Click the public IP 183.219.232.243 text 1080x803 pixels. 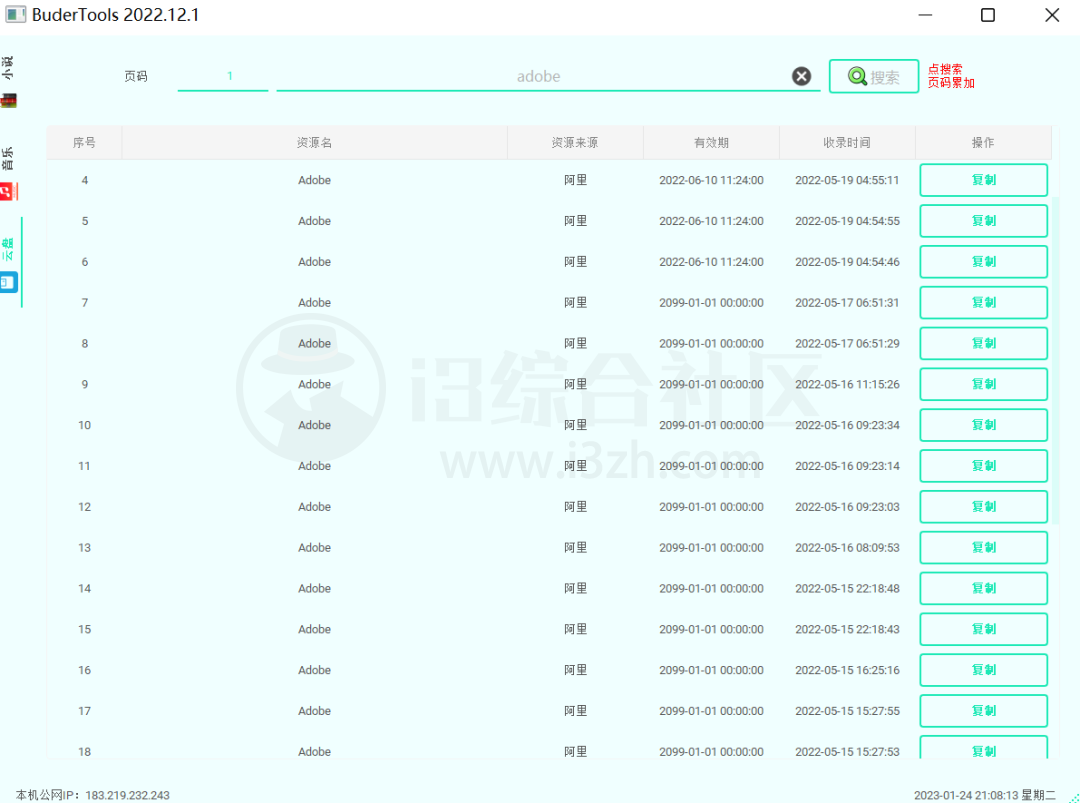[x=127, y=795]
